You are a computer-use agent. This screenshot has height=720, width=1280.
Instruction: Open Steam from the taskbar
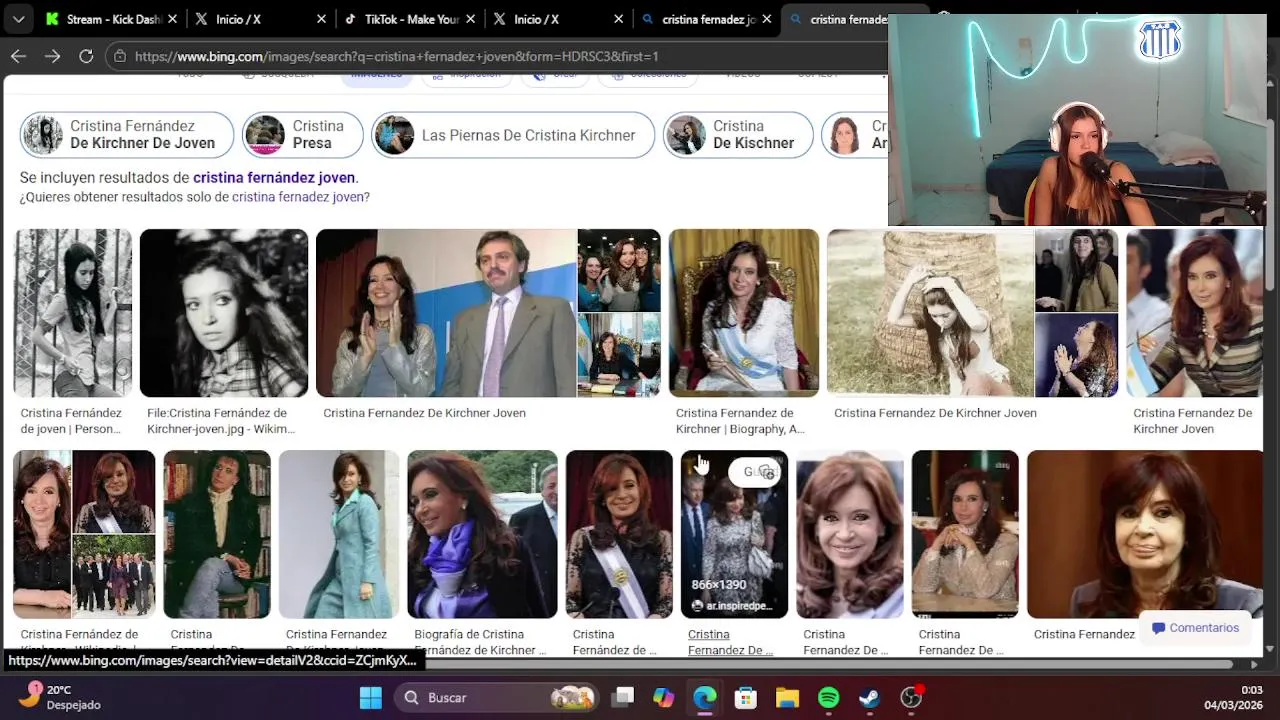click(870, 698)
